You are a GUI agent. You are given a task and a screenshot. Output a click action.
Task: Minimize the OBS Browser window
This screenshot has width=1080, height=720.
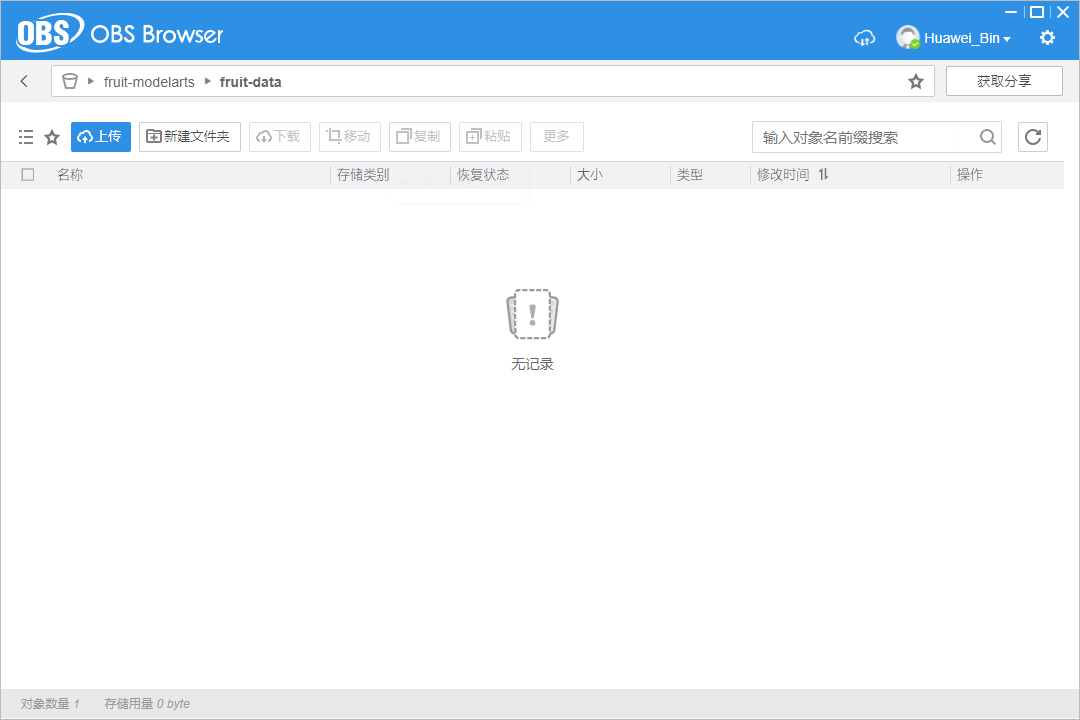pos(1011,12)
